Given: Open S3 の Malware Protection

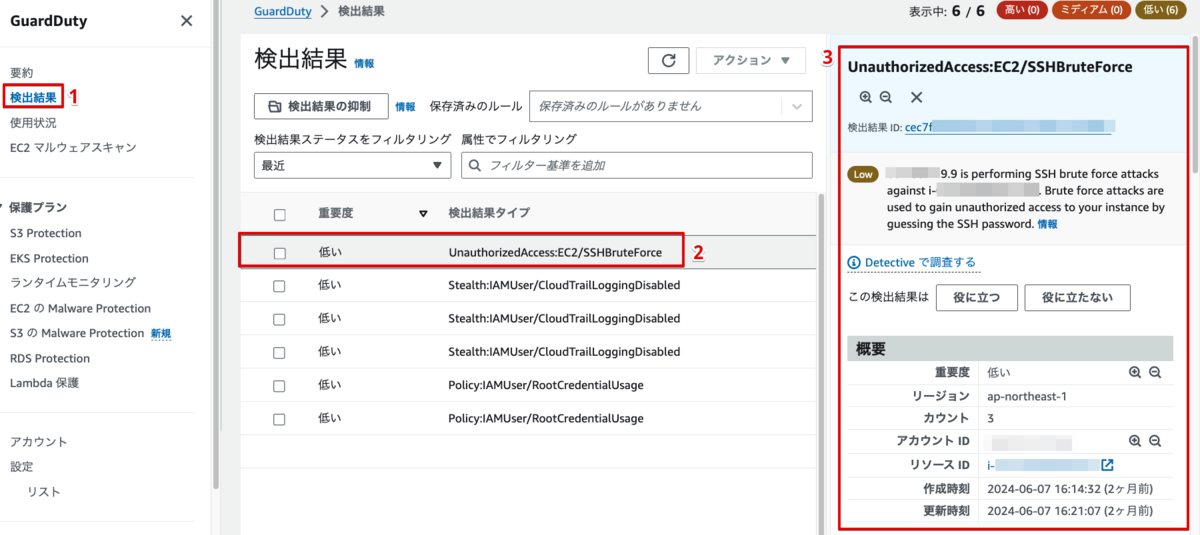Looking at the screenshot, I should pos(78,333).
